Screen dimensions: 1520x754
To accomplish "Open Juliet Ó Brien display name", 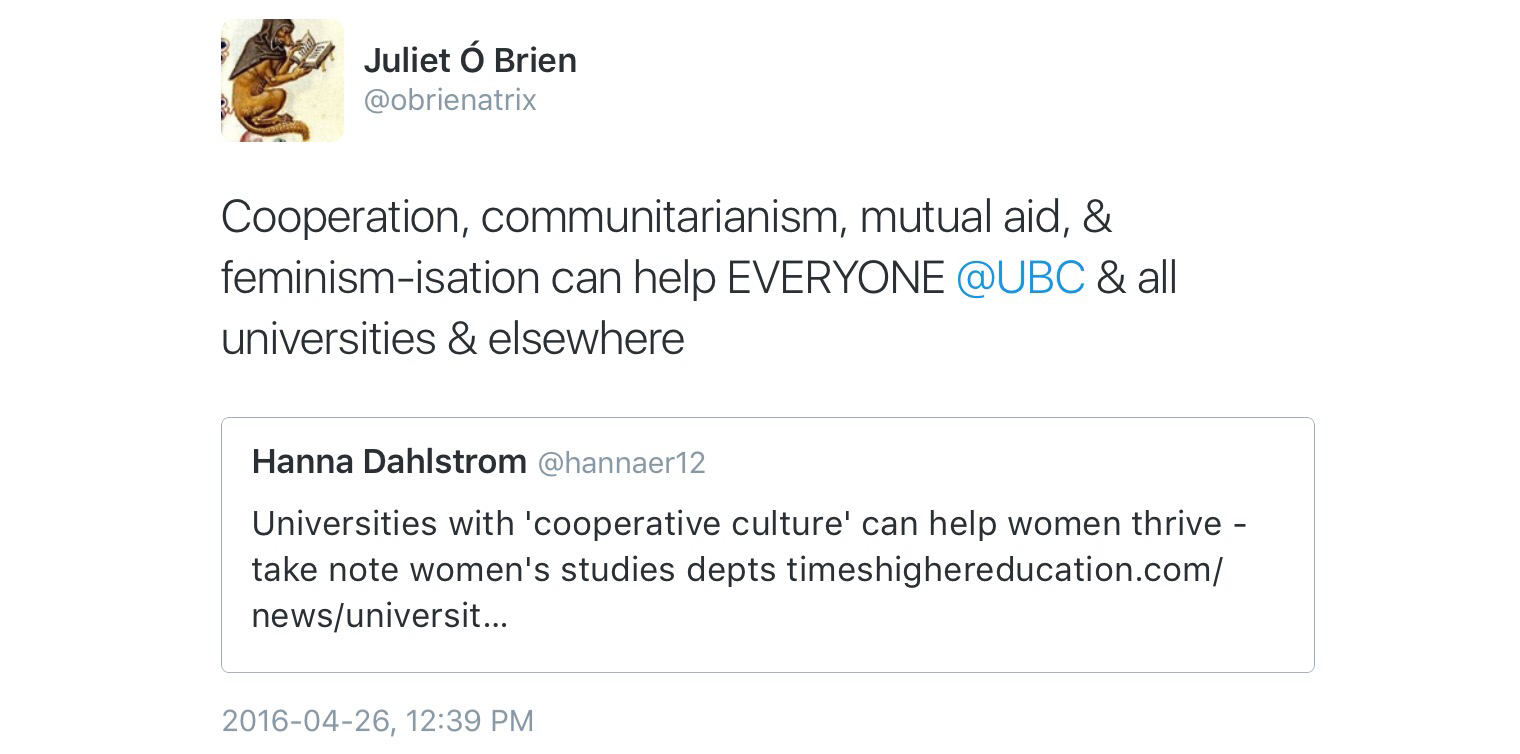I will [x=469, y=60].
